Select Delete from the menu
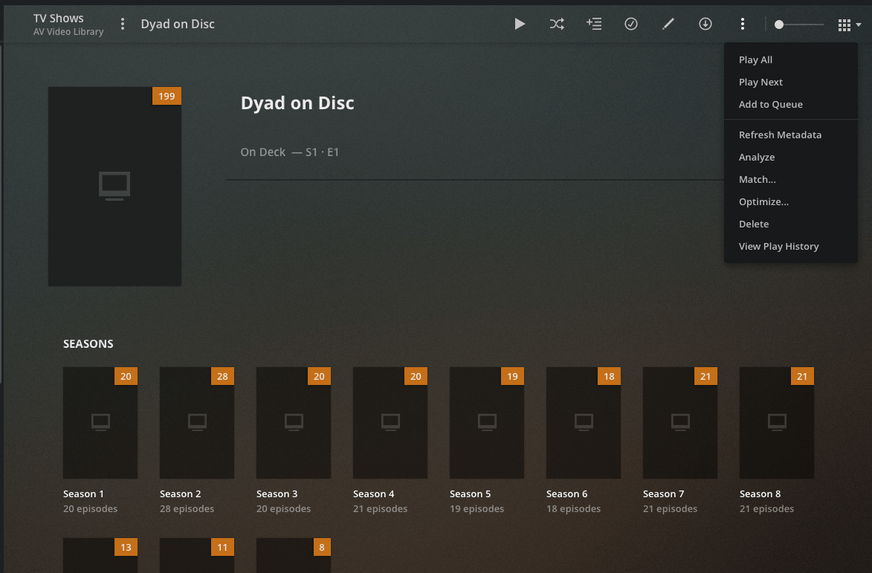Image resolution: width=872 pixels, height=573 pixels. (x=790, y=224)
